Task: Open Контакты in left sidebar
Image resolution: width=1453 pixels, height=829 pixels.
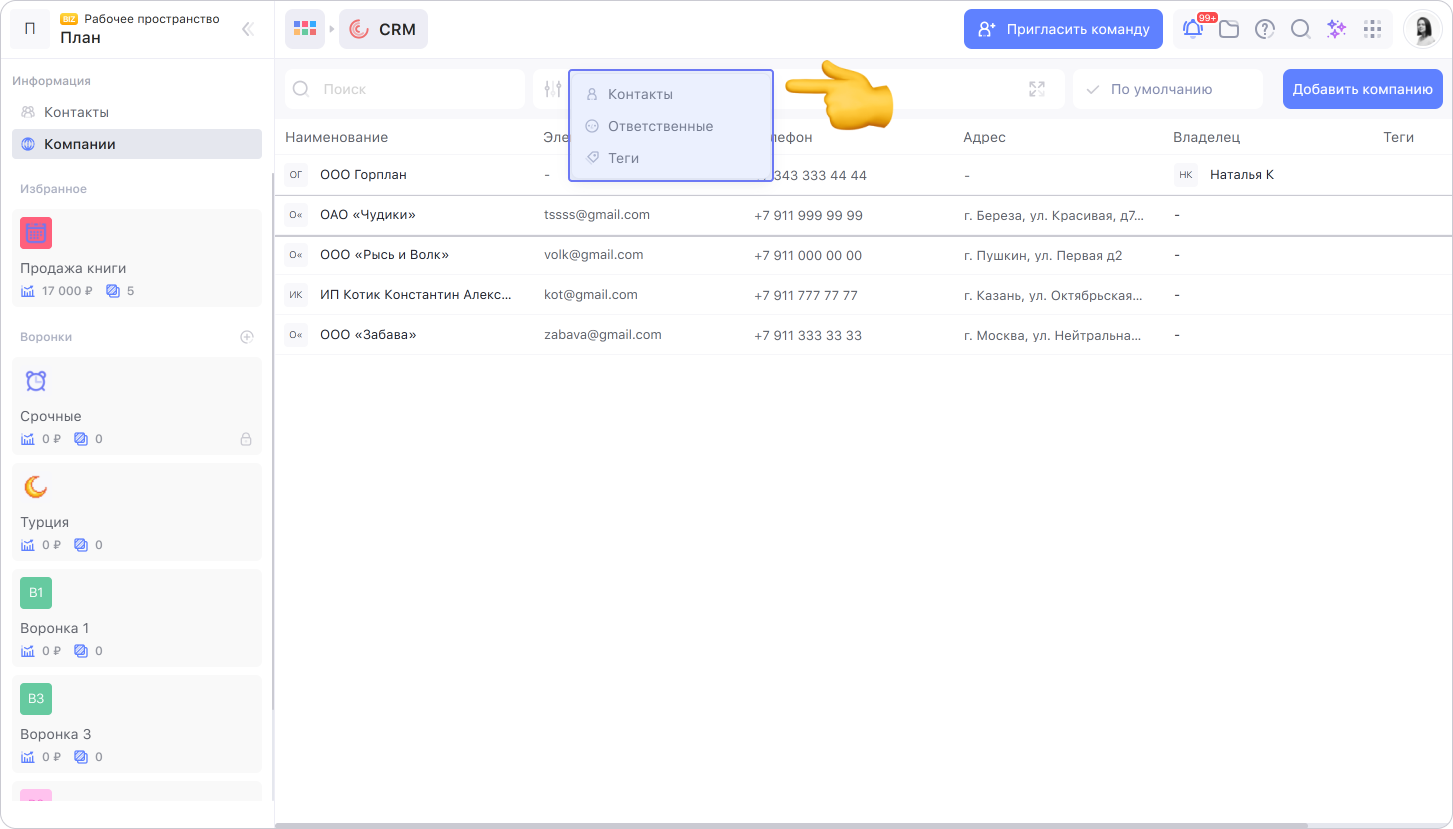Action: 76,112
